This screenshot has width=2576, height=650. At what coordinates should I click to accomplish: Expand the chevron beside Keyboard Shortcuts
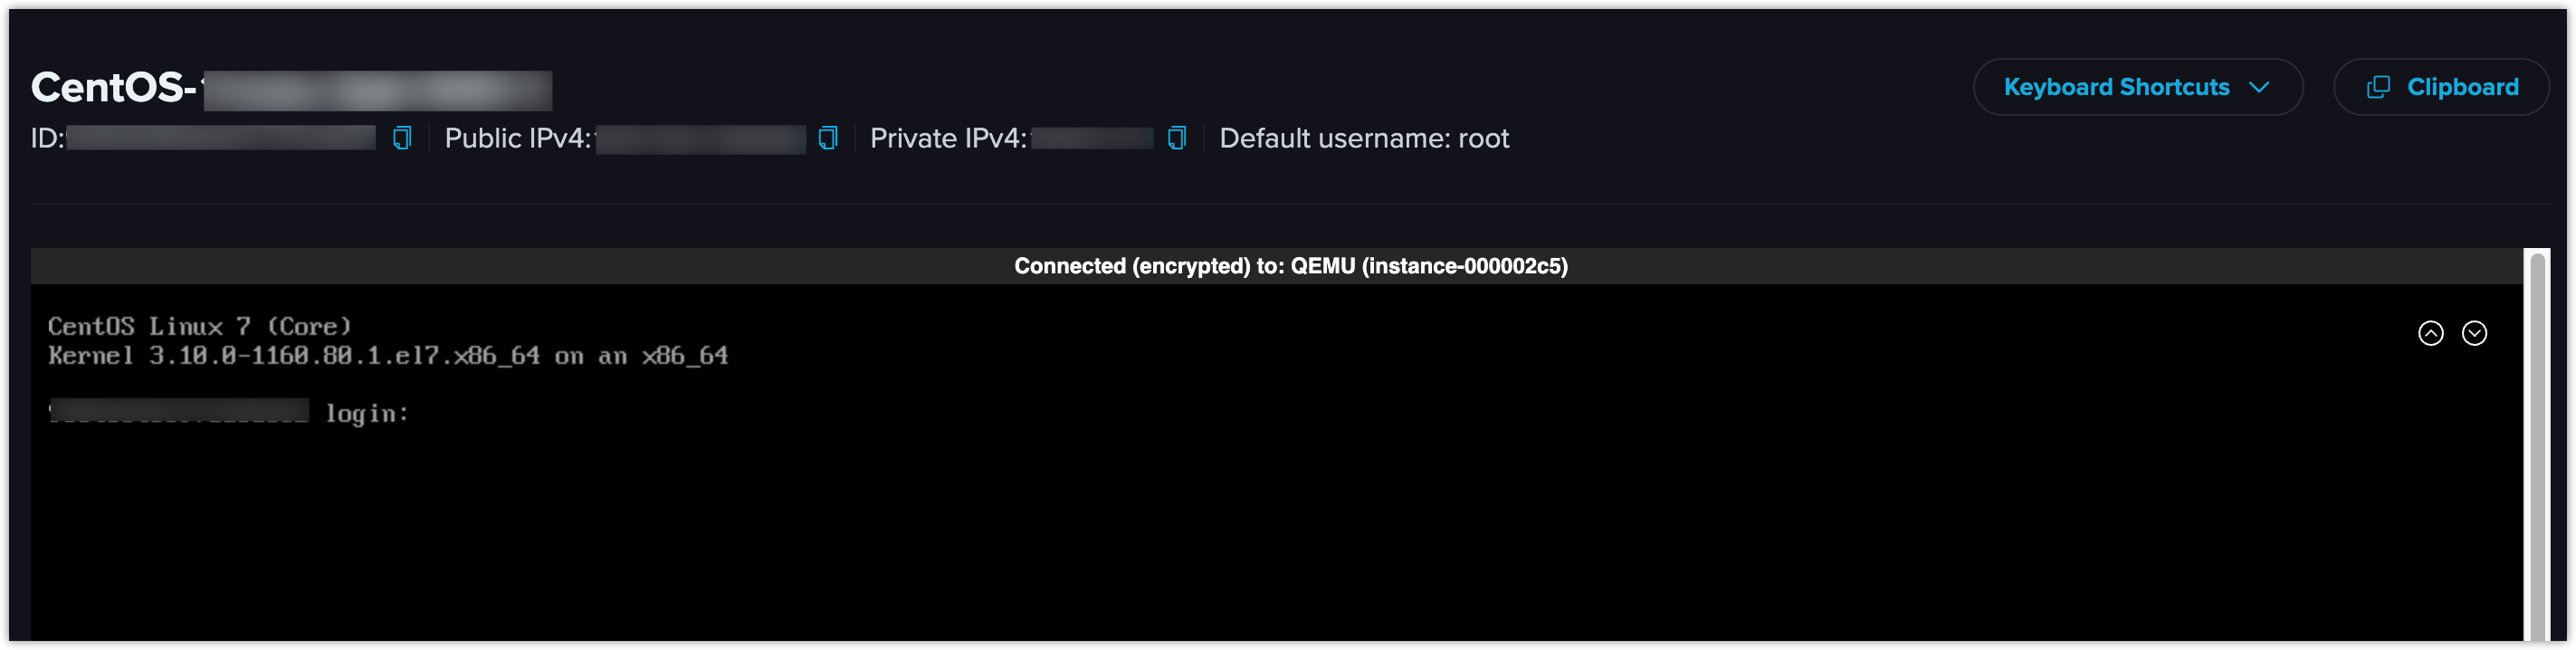(2258, 88)
